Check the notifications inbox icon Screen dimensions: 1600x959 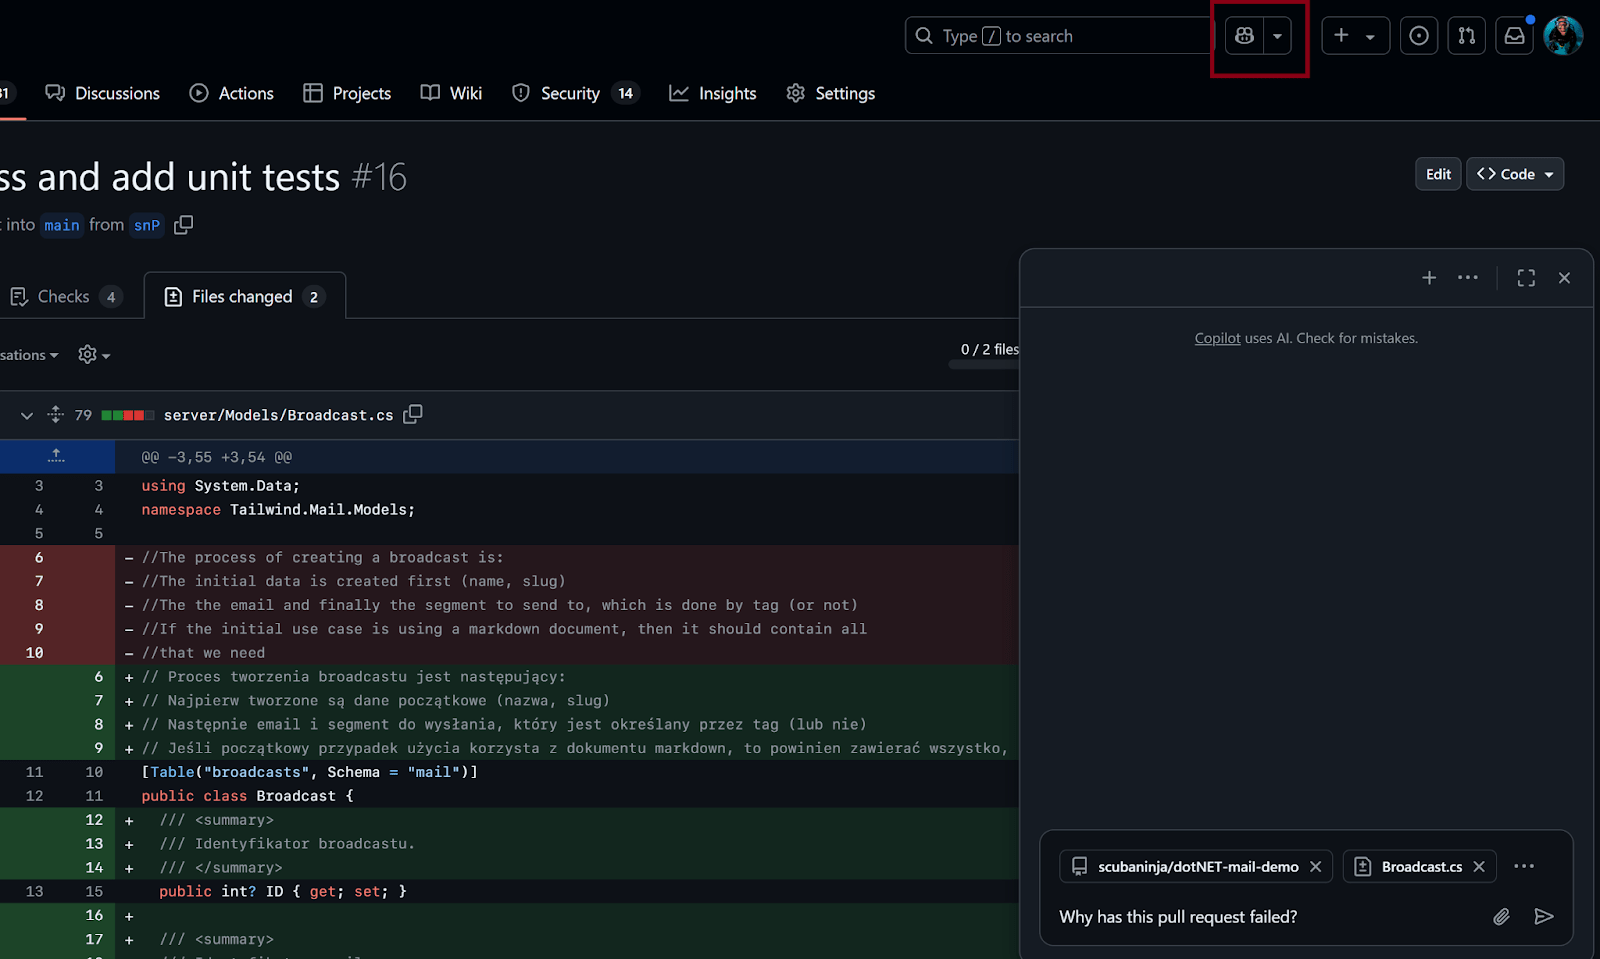click(x=1513, y=35)
